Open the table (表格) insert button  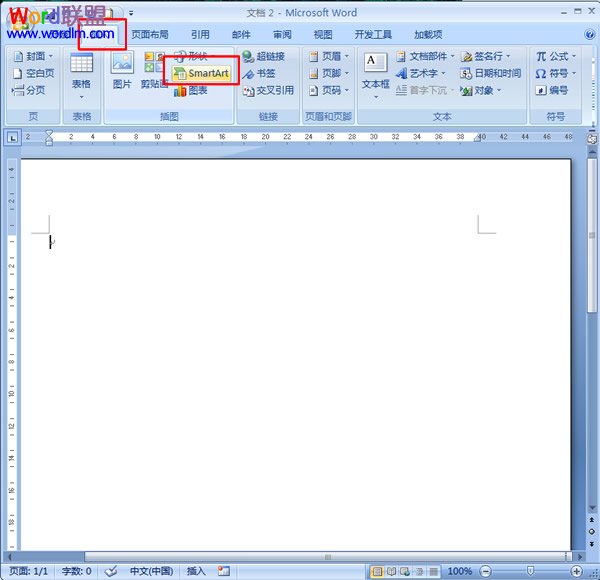(82, 76)
